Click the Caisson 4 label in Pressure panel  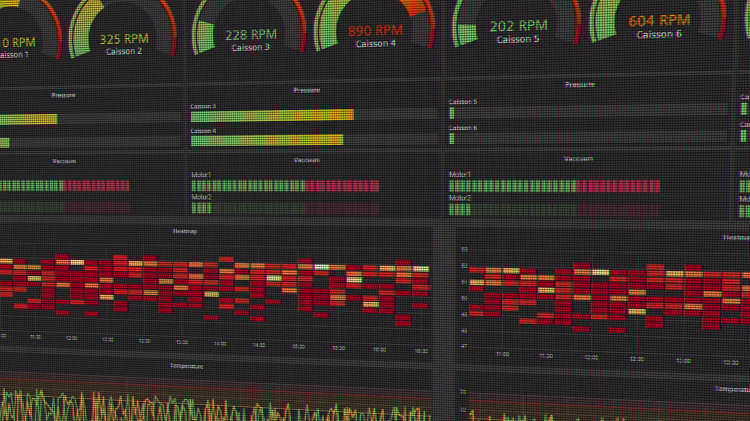tap(203, 131)
